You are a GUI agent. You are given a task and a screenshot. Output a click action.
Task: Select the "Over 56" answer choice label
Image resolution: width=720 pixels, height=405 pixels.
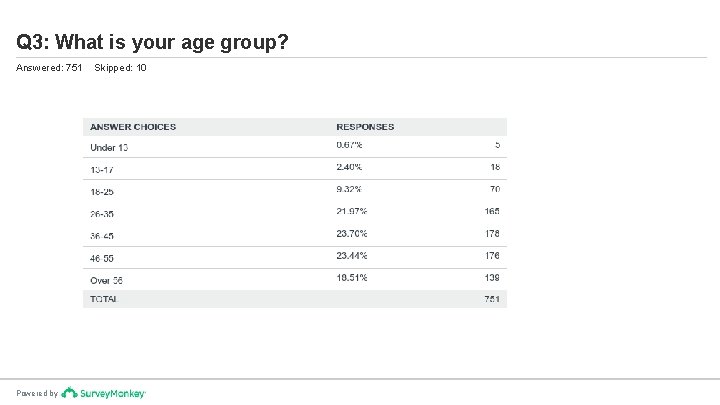[x=106, y=279]
